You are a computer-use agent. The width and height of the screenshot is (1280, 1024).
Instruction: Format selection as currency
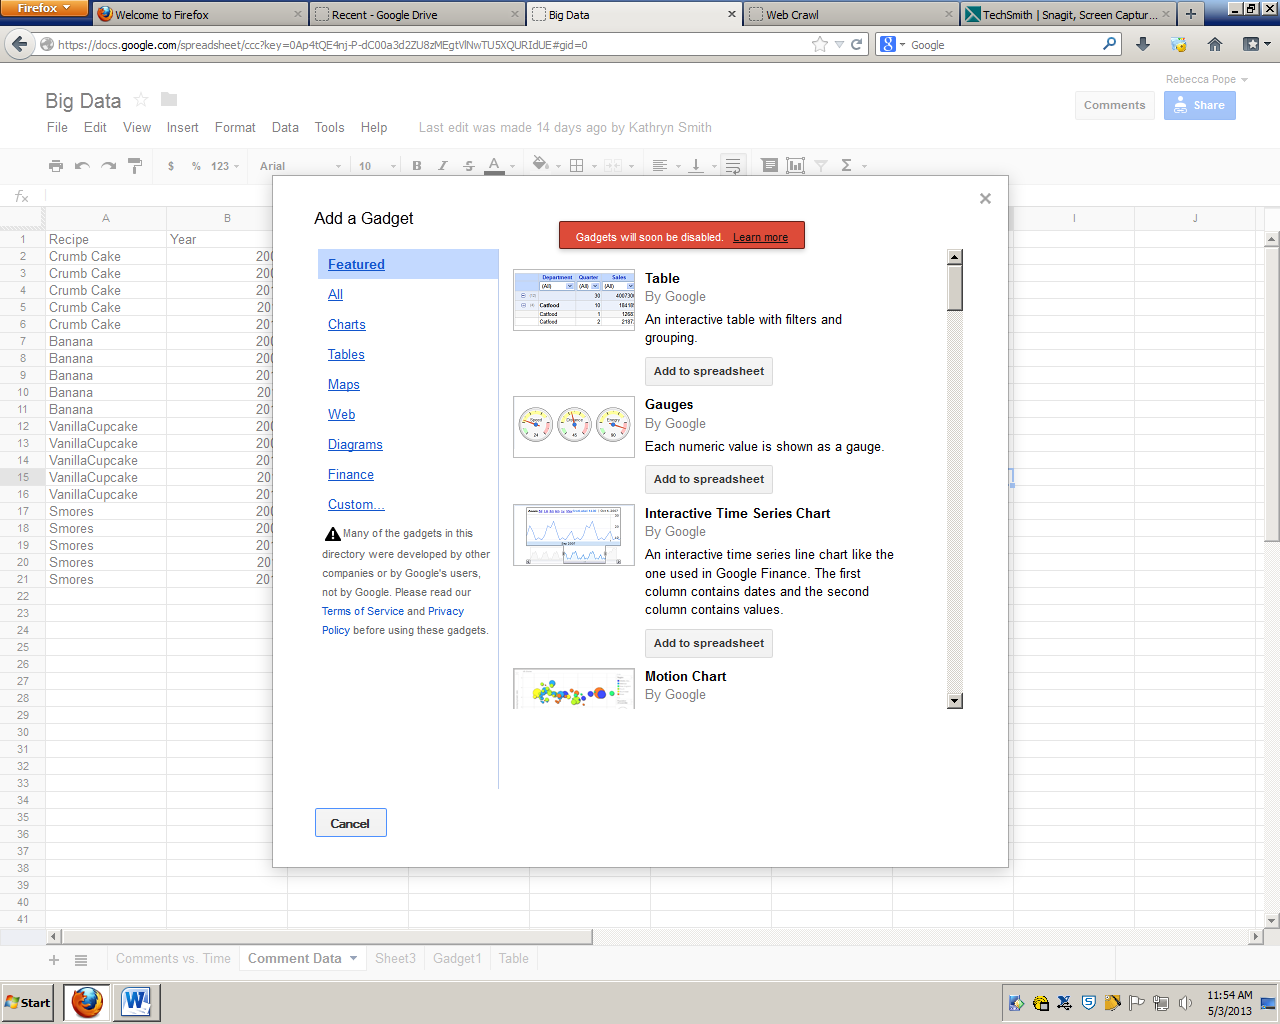click(171, 166)
